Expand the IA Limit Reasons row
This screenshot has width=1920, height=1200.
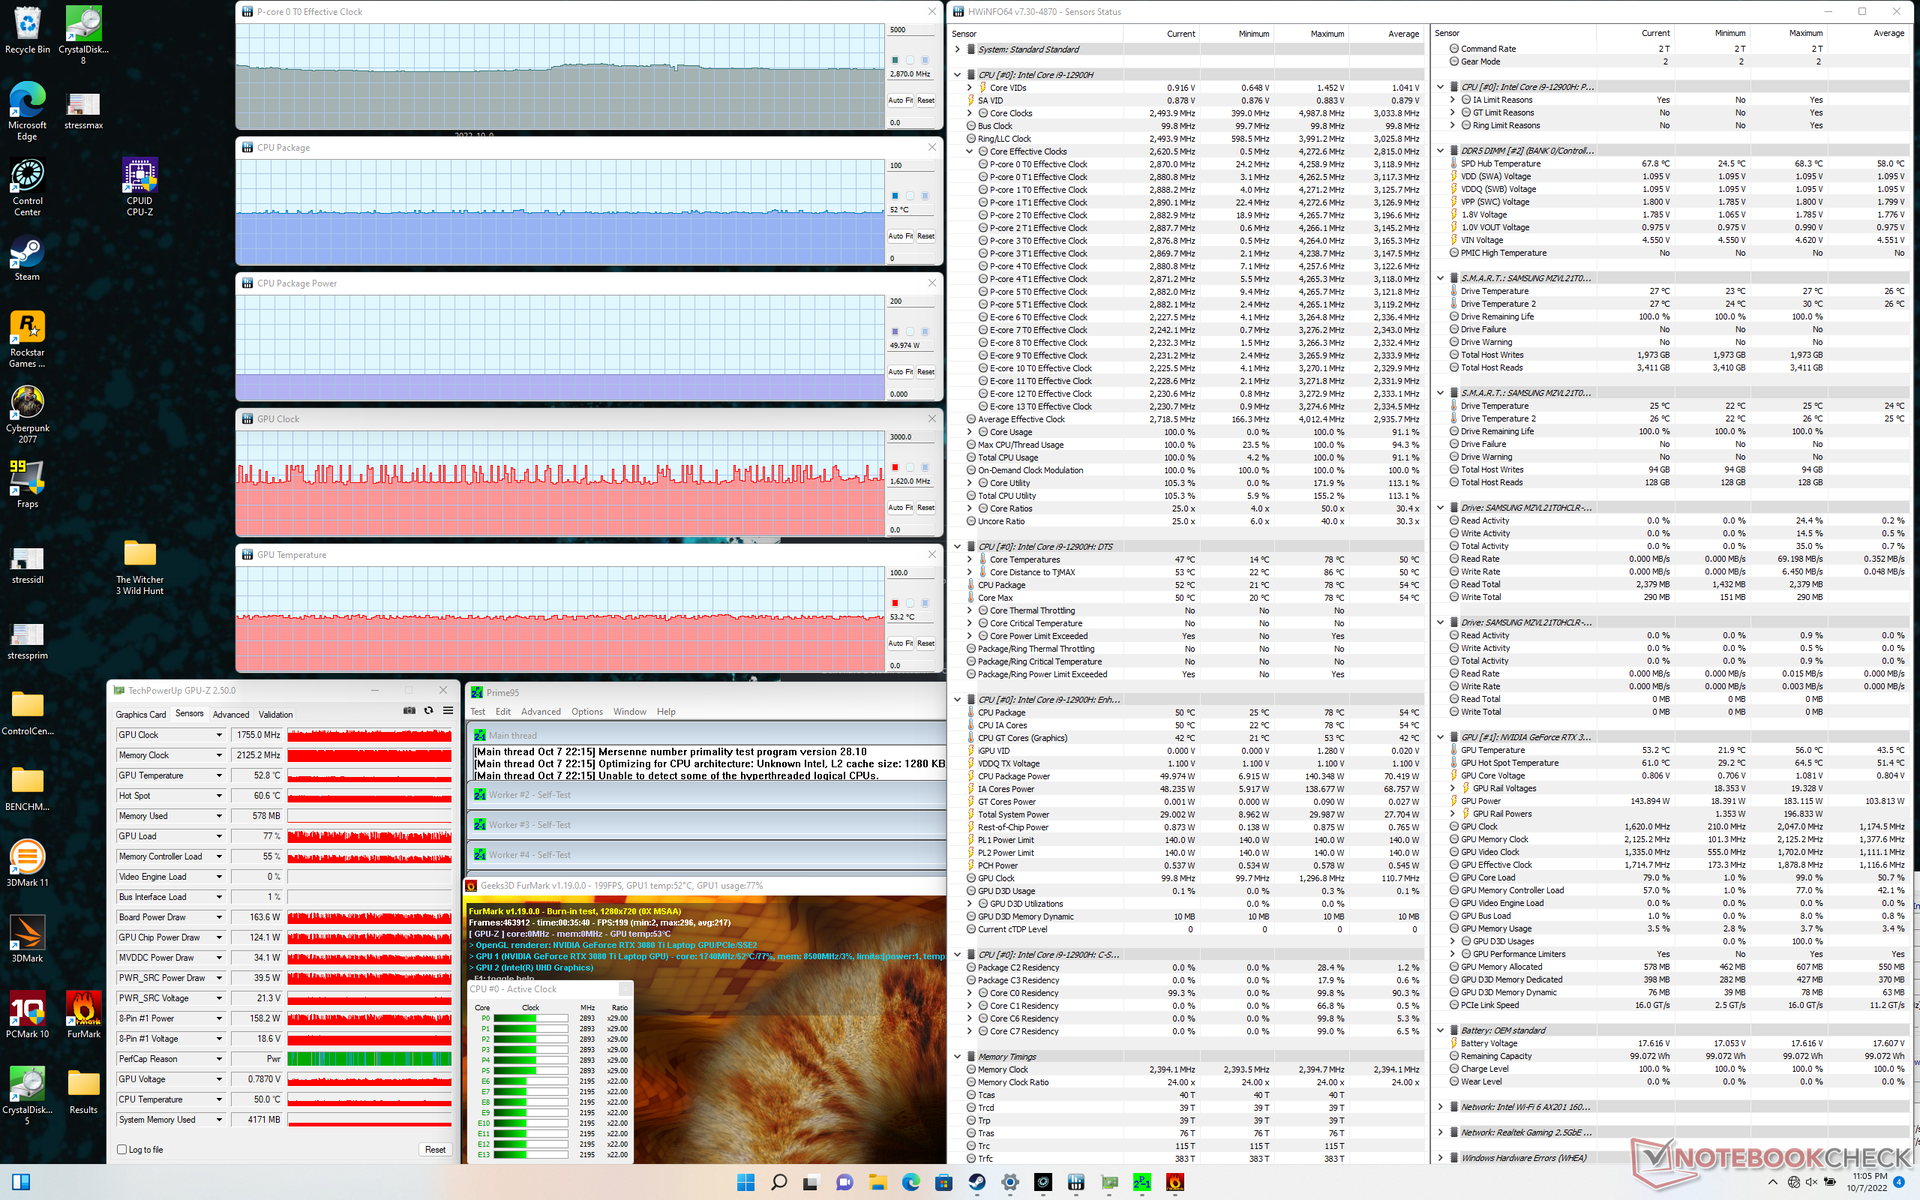[1453, 100]
